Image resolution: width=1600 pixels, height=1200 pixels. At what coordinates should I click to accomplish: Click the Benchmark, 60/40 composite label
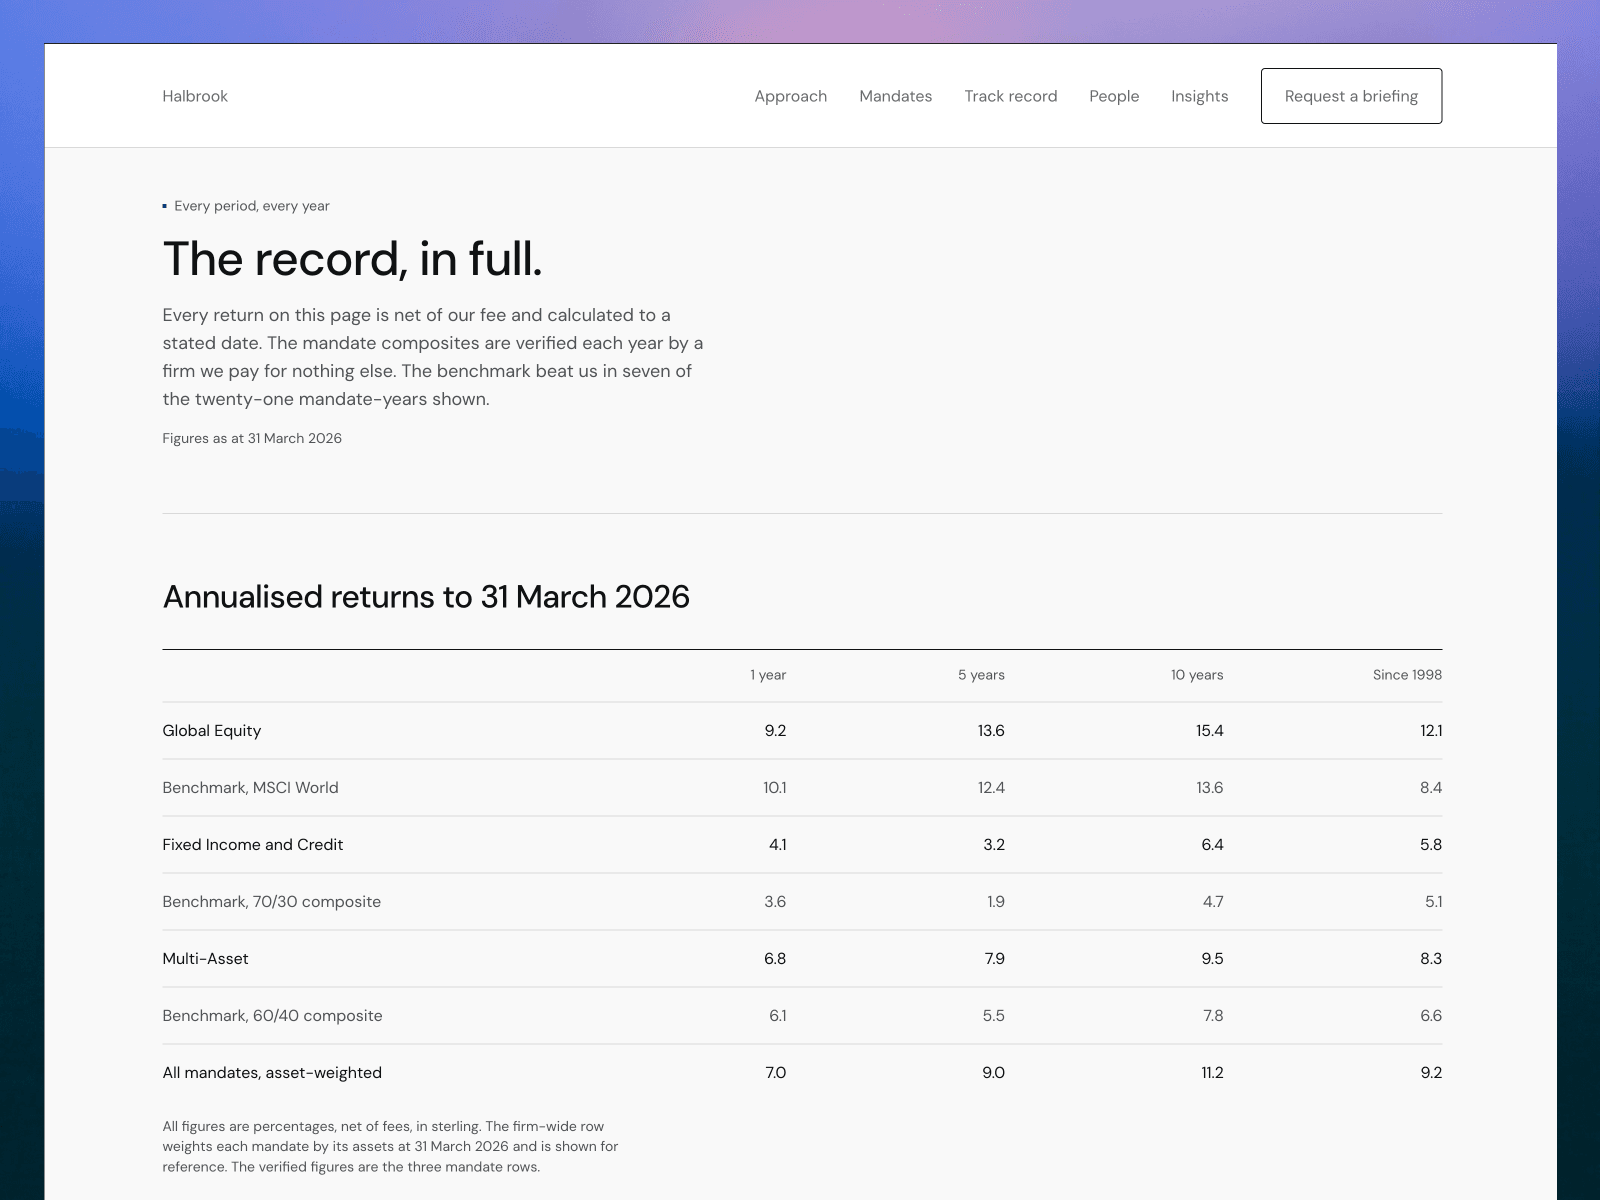(x=272, y=1016)
